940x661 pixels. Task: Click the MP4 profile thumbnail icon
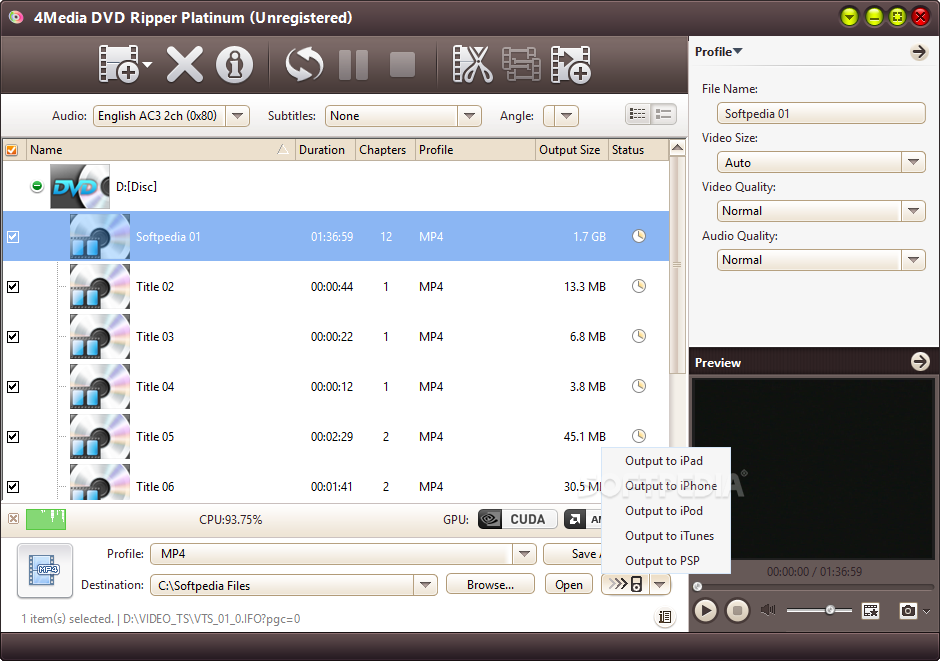click(45, 571)
